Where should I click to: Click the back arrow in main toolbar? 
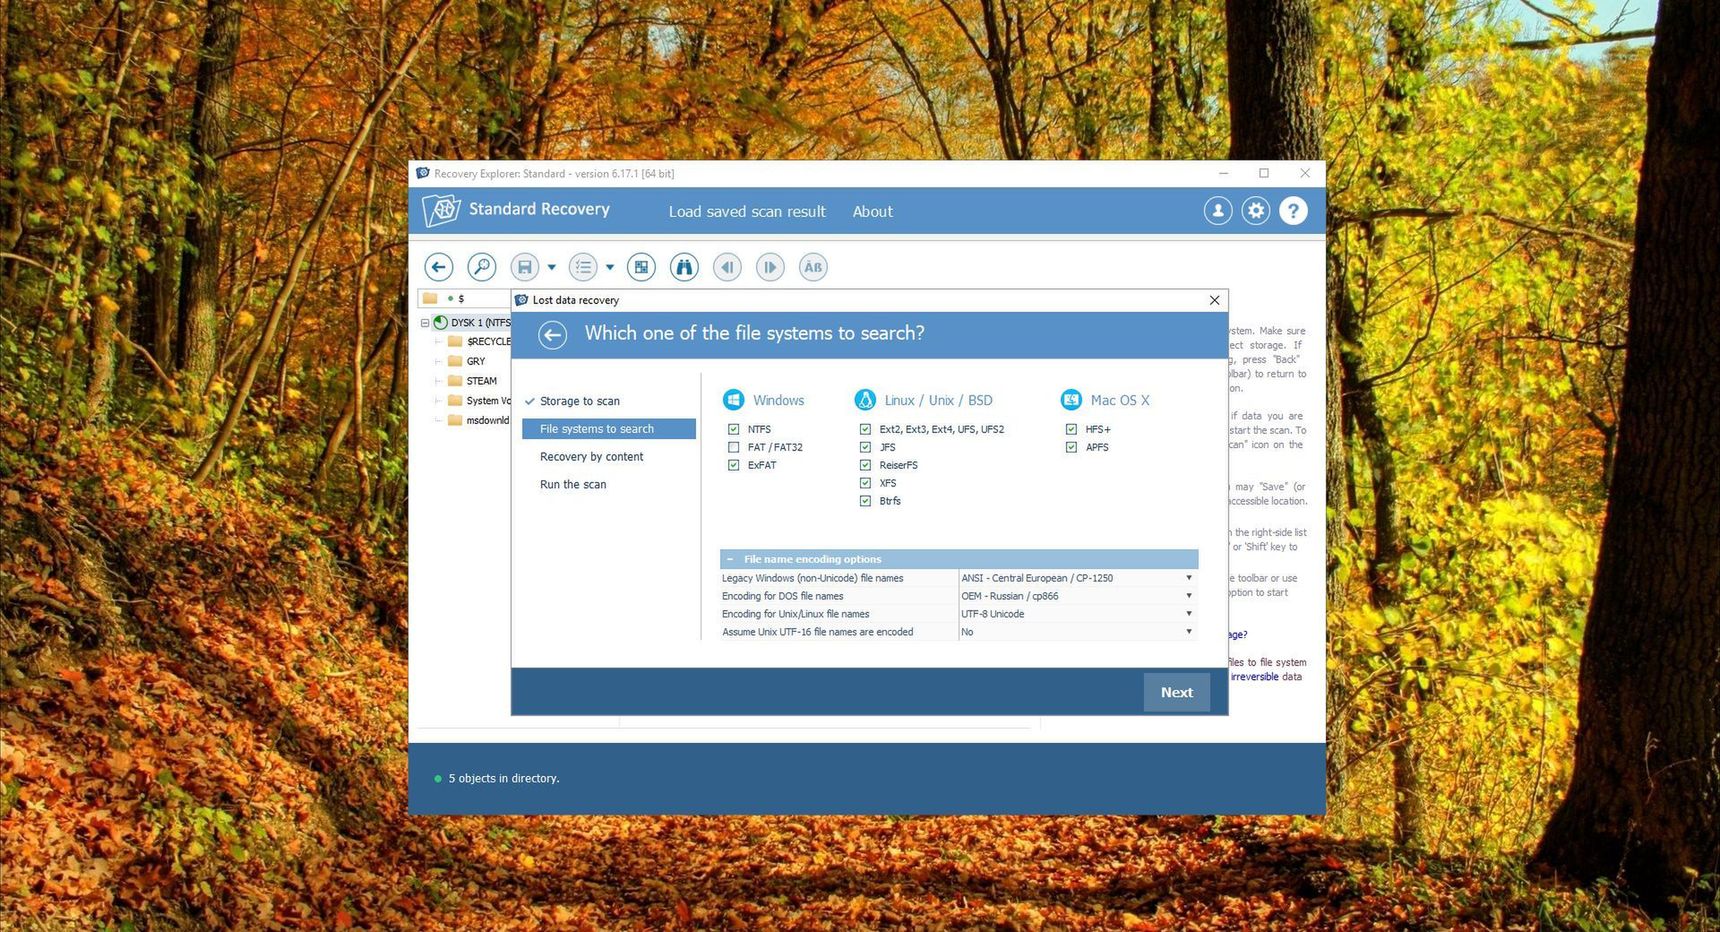[x=438, y=267]
